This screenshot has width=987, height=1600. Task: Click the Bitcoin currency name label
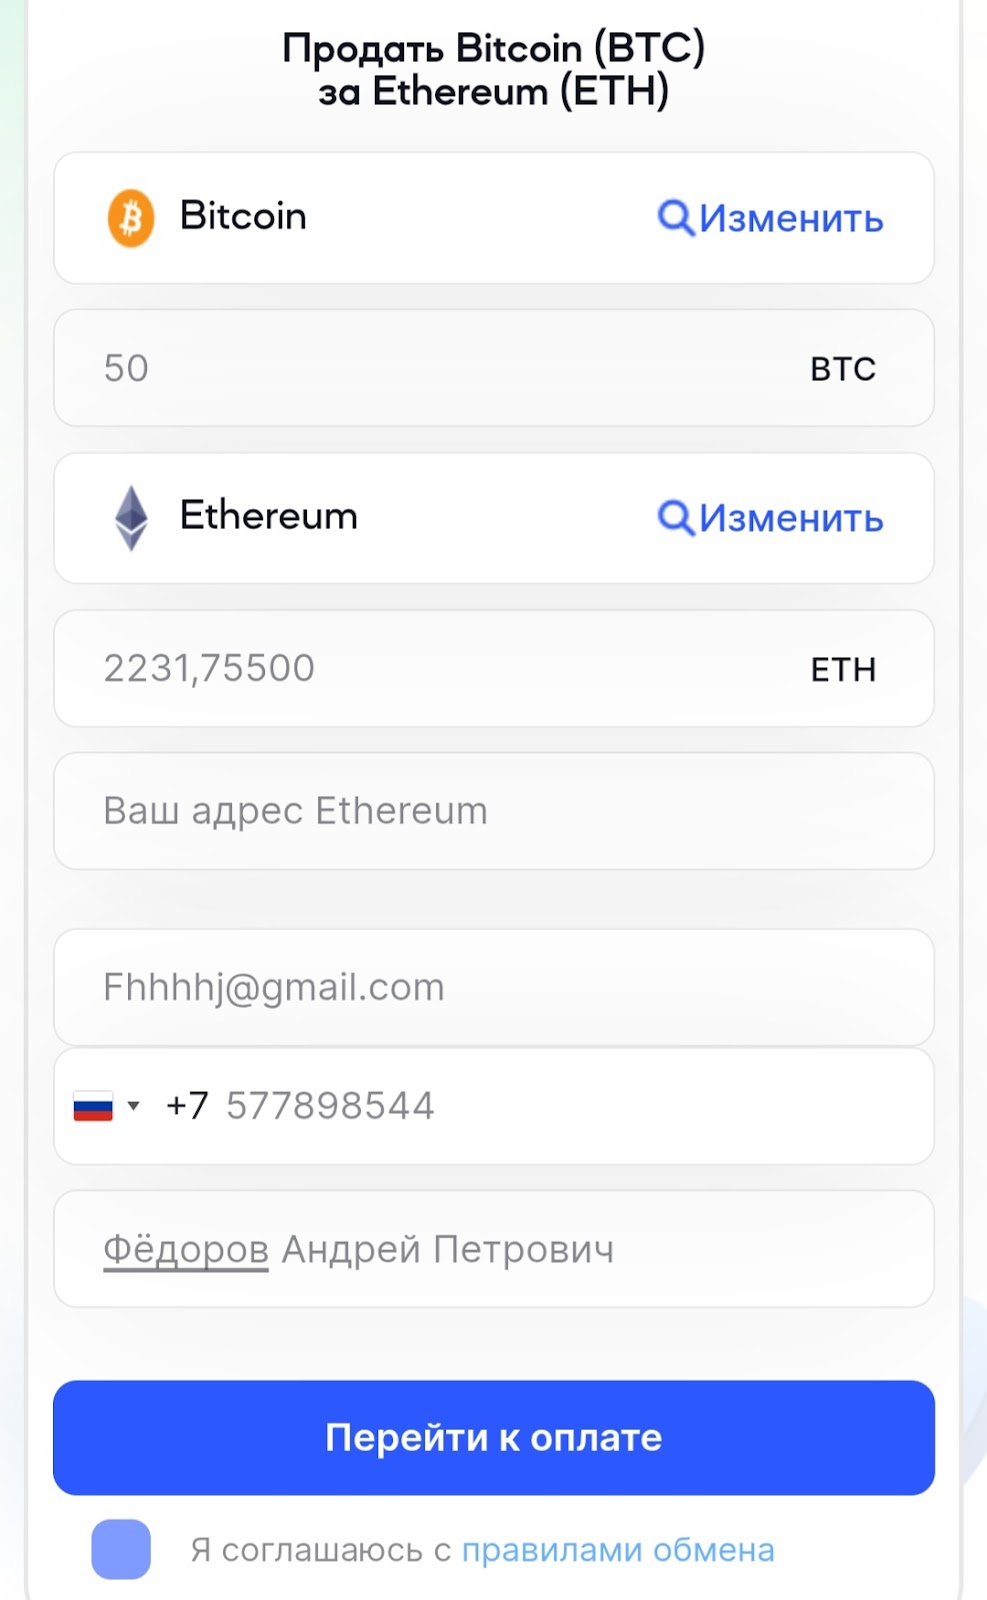(x=243, y=216)
